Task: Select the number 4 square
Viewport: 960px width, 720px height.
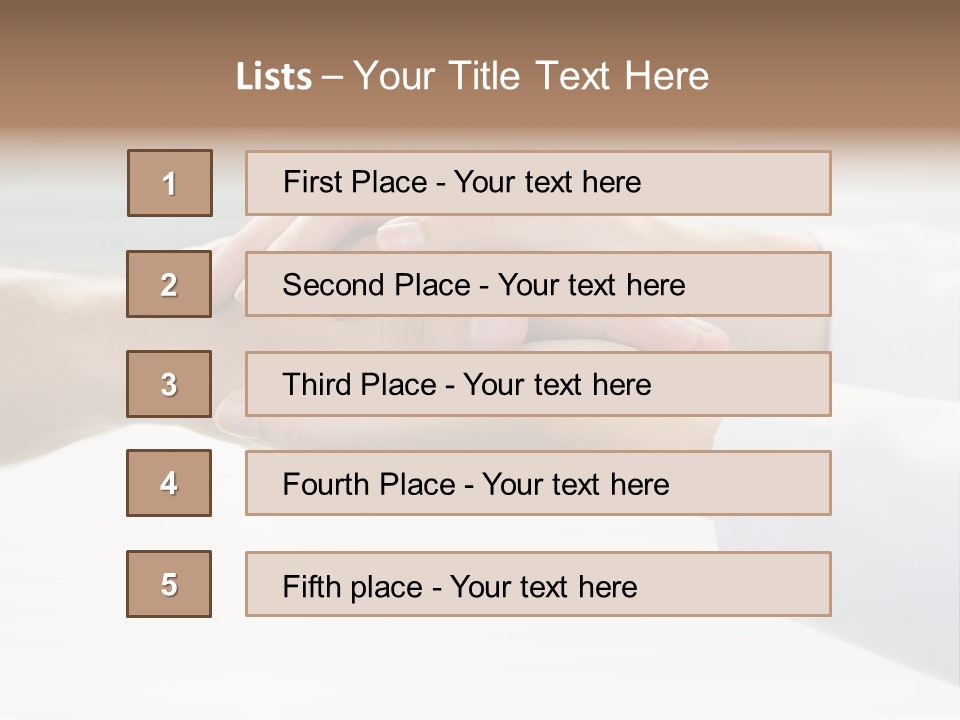Action: point(169,483)
